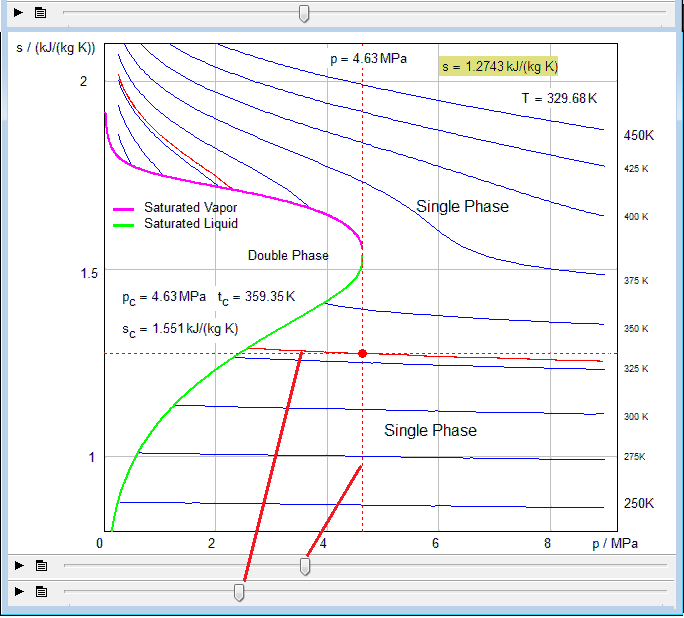
Task: Open bottom slider list menu icon
Action: 41,591
